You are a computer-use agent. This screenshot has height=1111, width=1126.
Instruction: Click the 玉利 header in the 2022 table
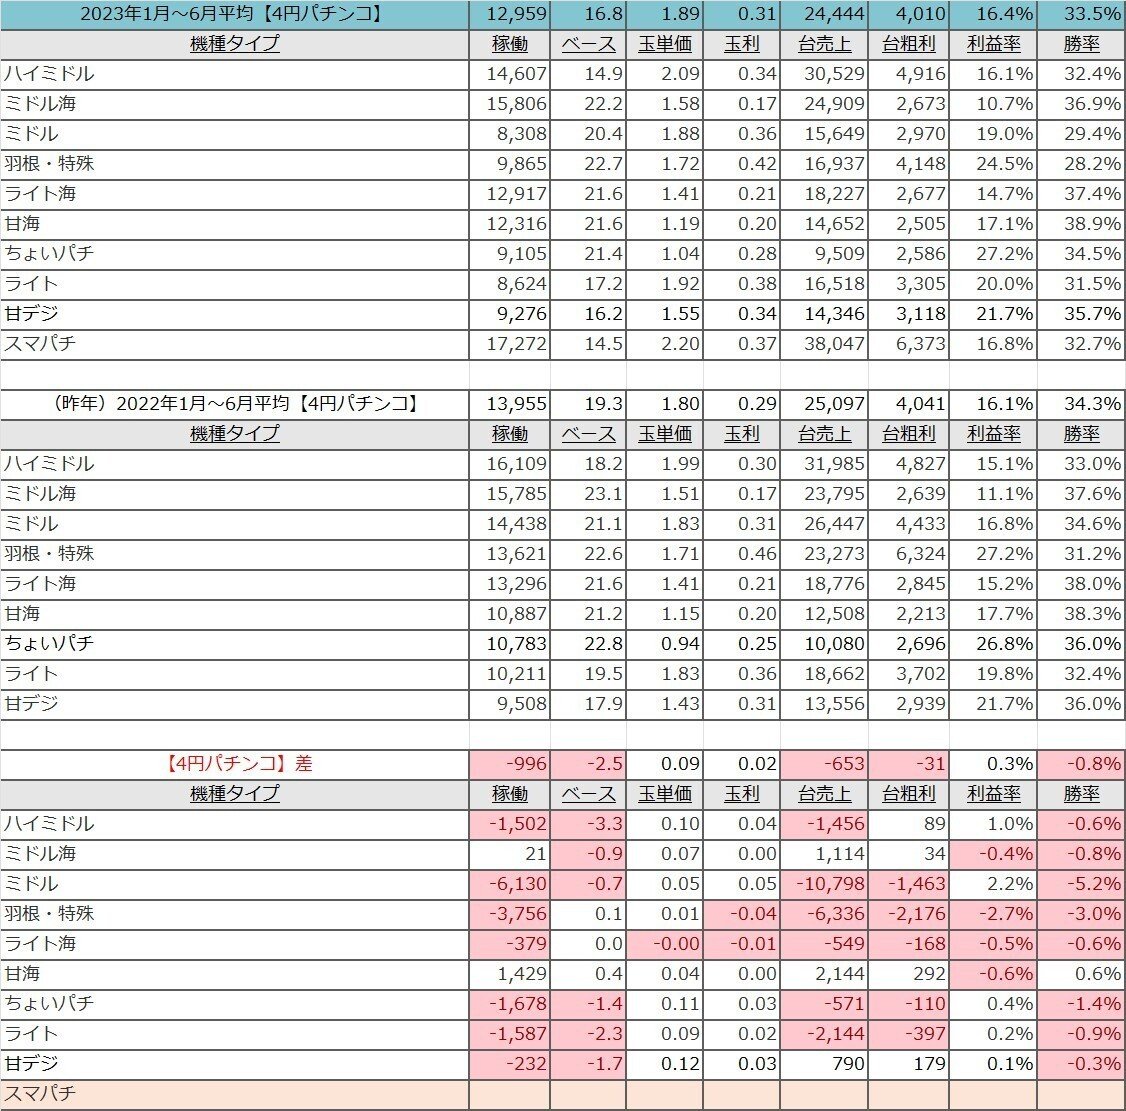pyautogui.click(x=740, y=434)
